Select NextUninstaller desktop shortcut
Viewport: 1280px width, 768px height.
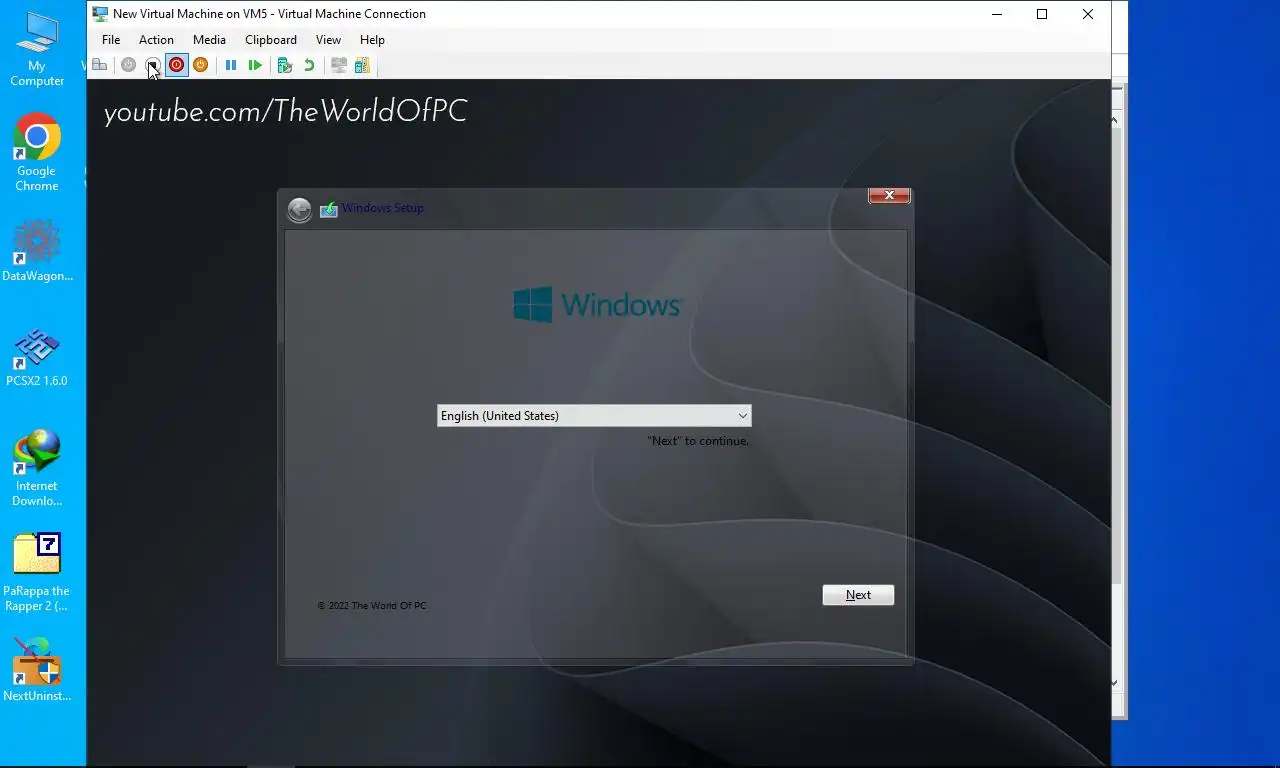37,669
